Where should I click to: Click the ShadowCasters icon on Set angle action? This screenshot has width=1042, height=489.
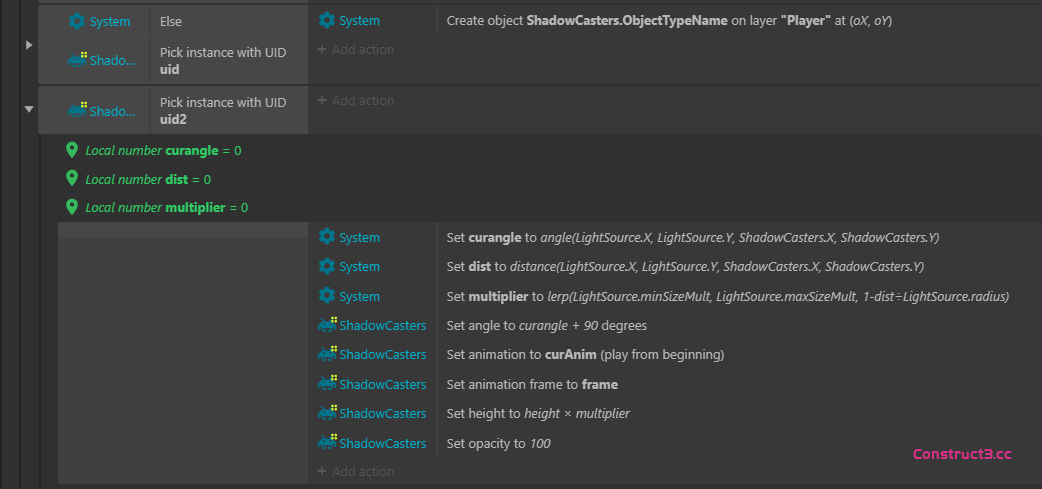coord(327,325)
